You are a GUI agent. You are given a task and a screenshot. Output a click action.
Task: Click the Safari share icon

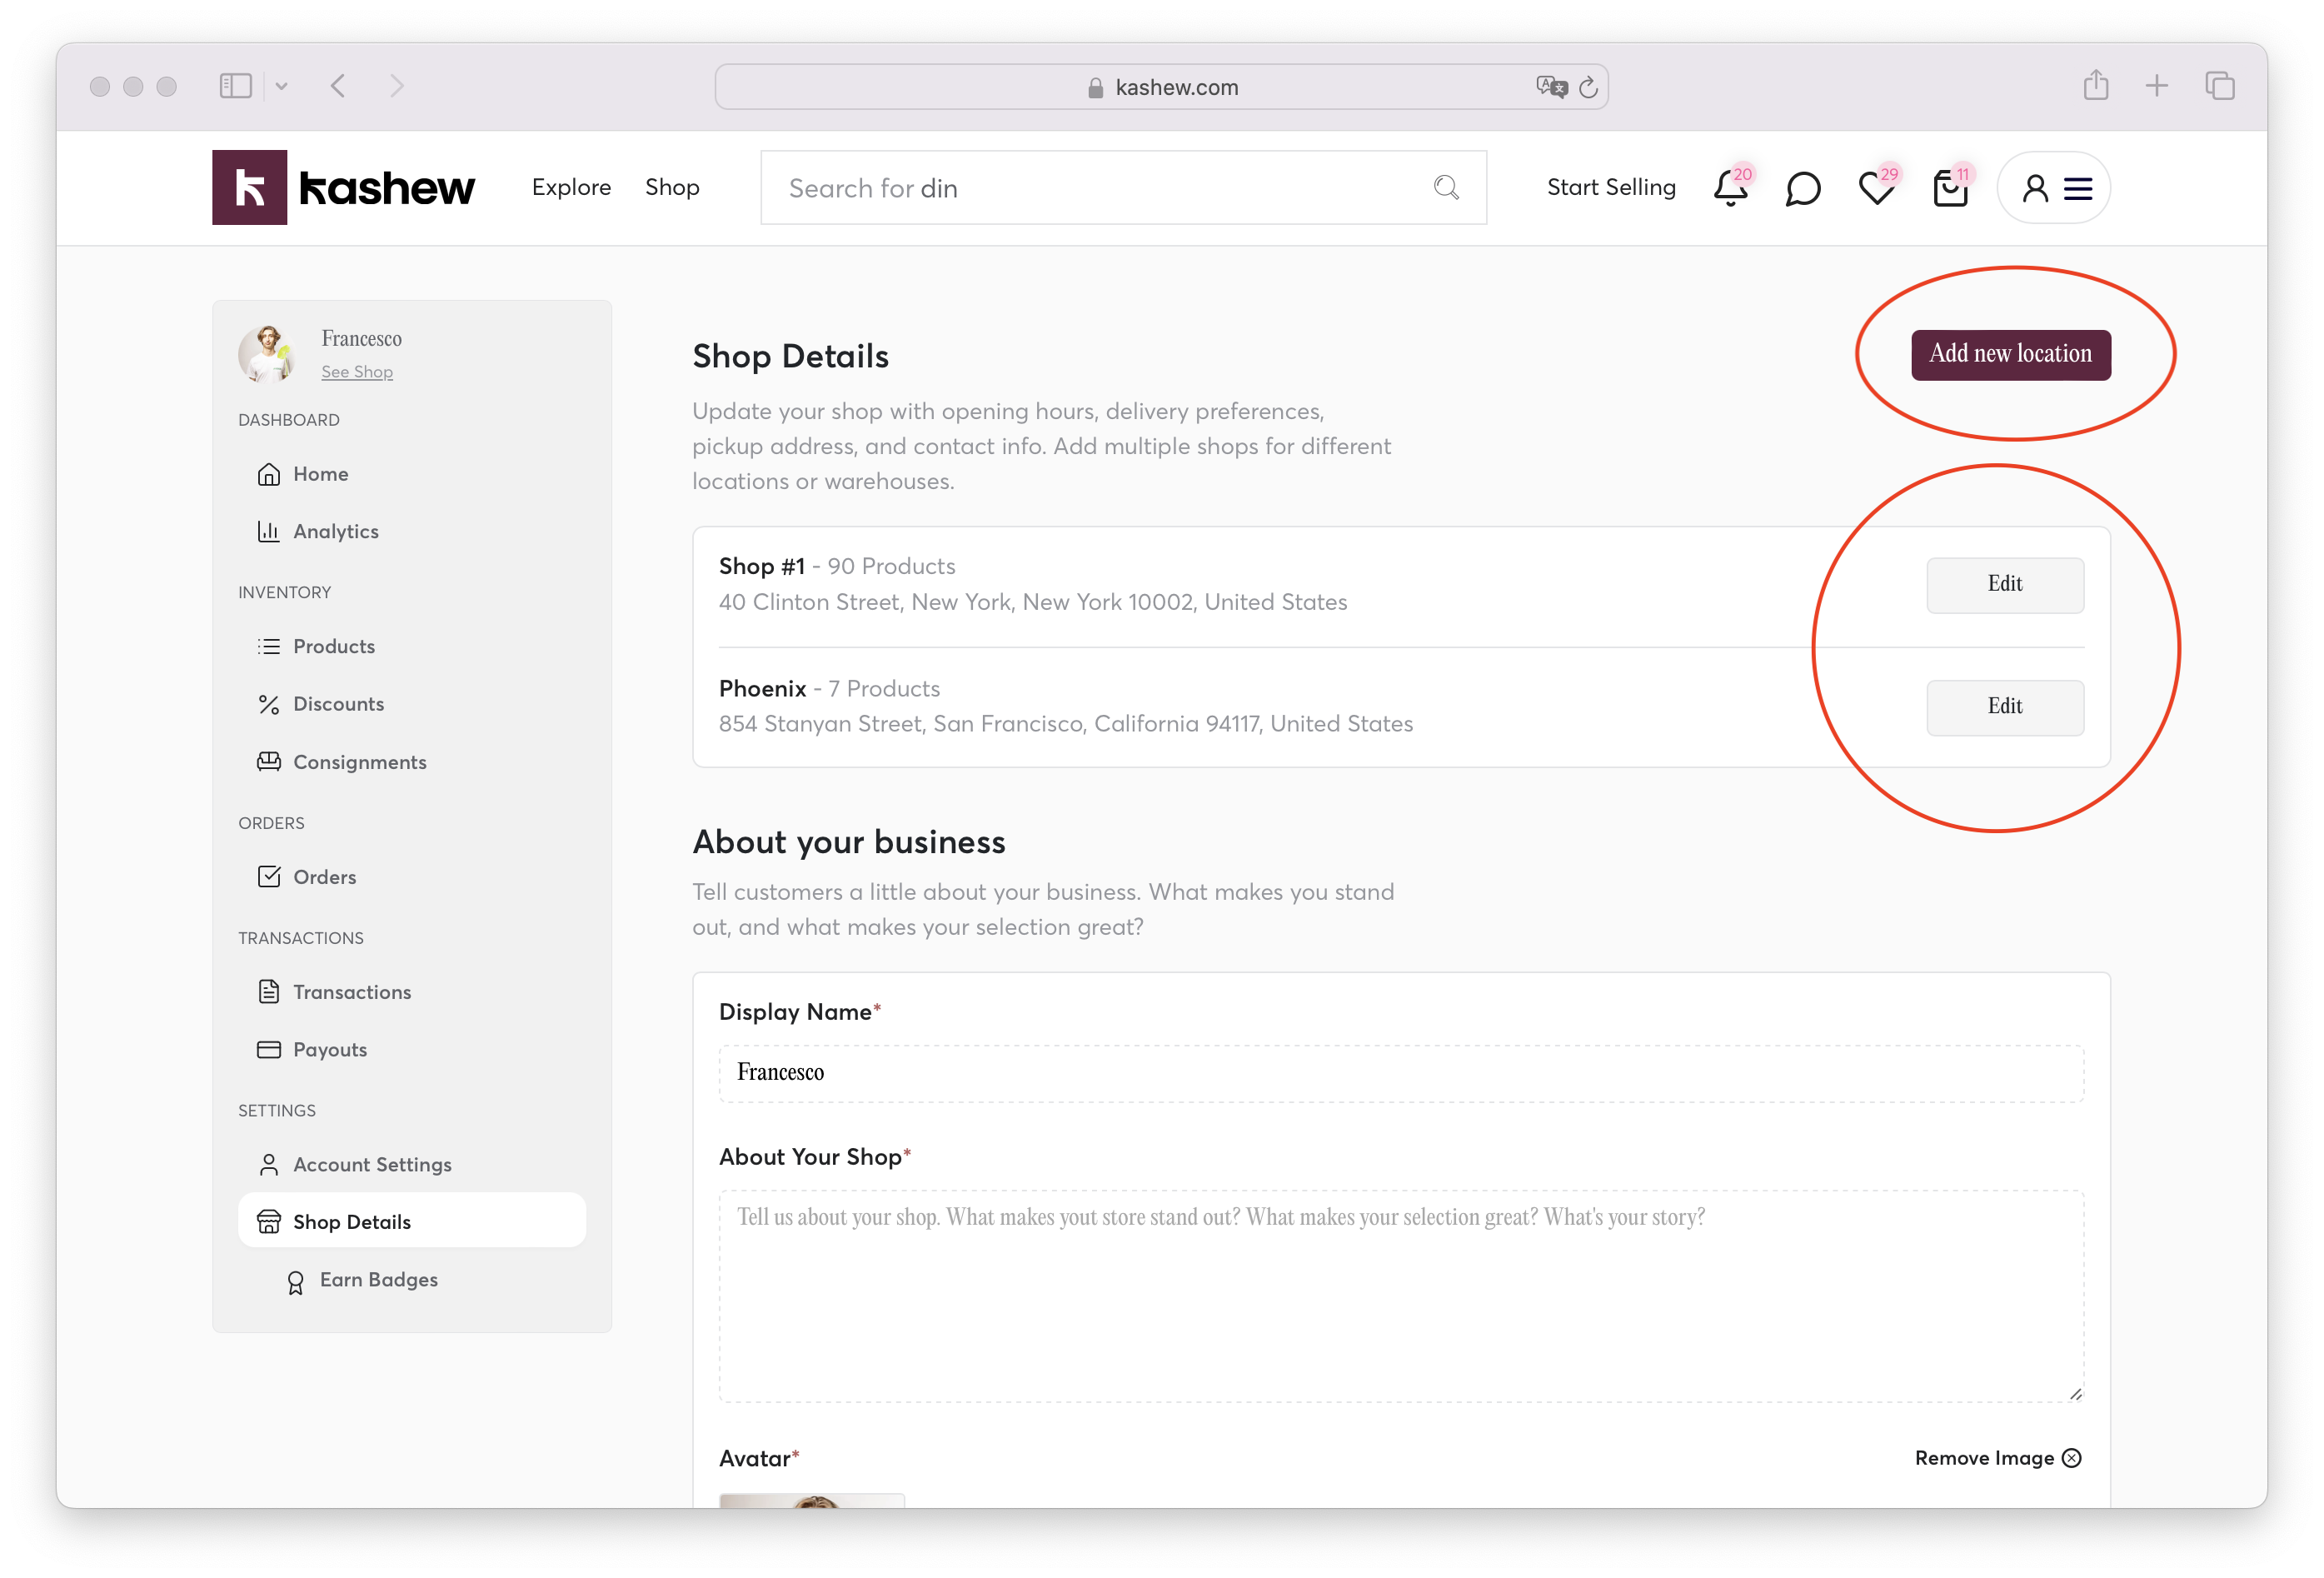[2096, 86]
